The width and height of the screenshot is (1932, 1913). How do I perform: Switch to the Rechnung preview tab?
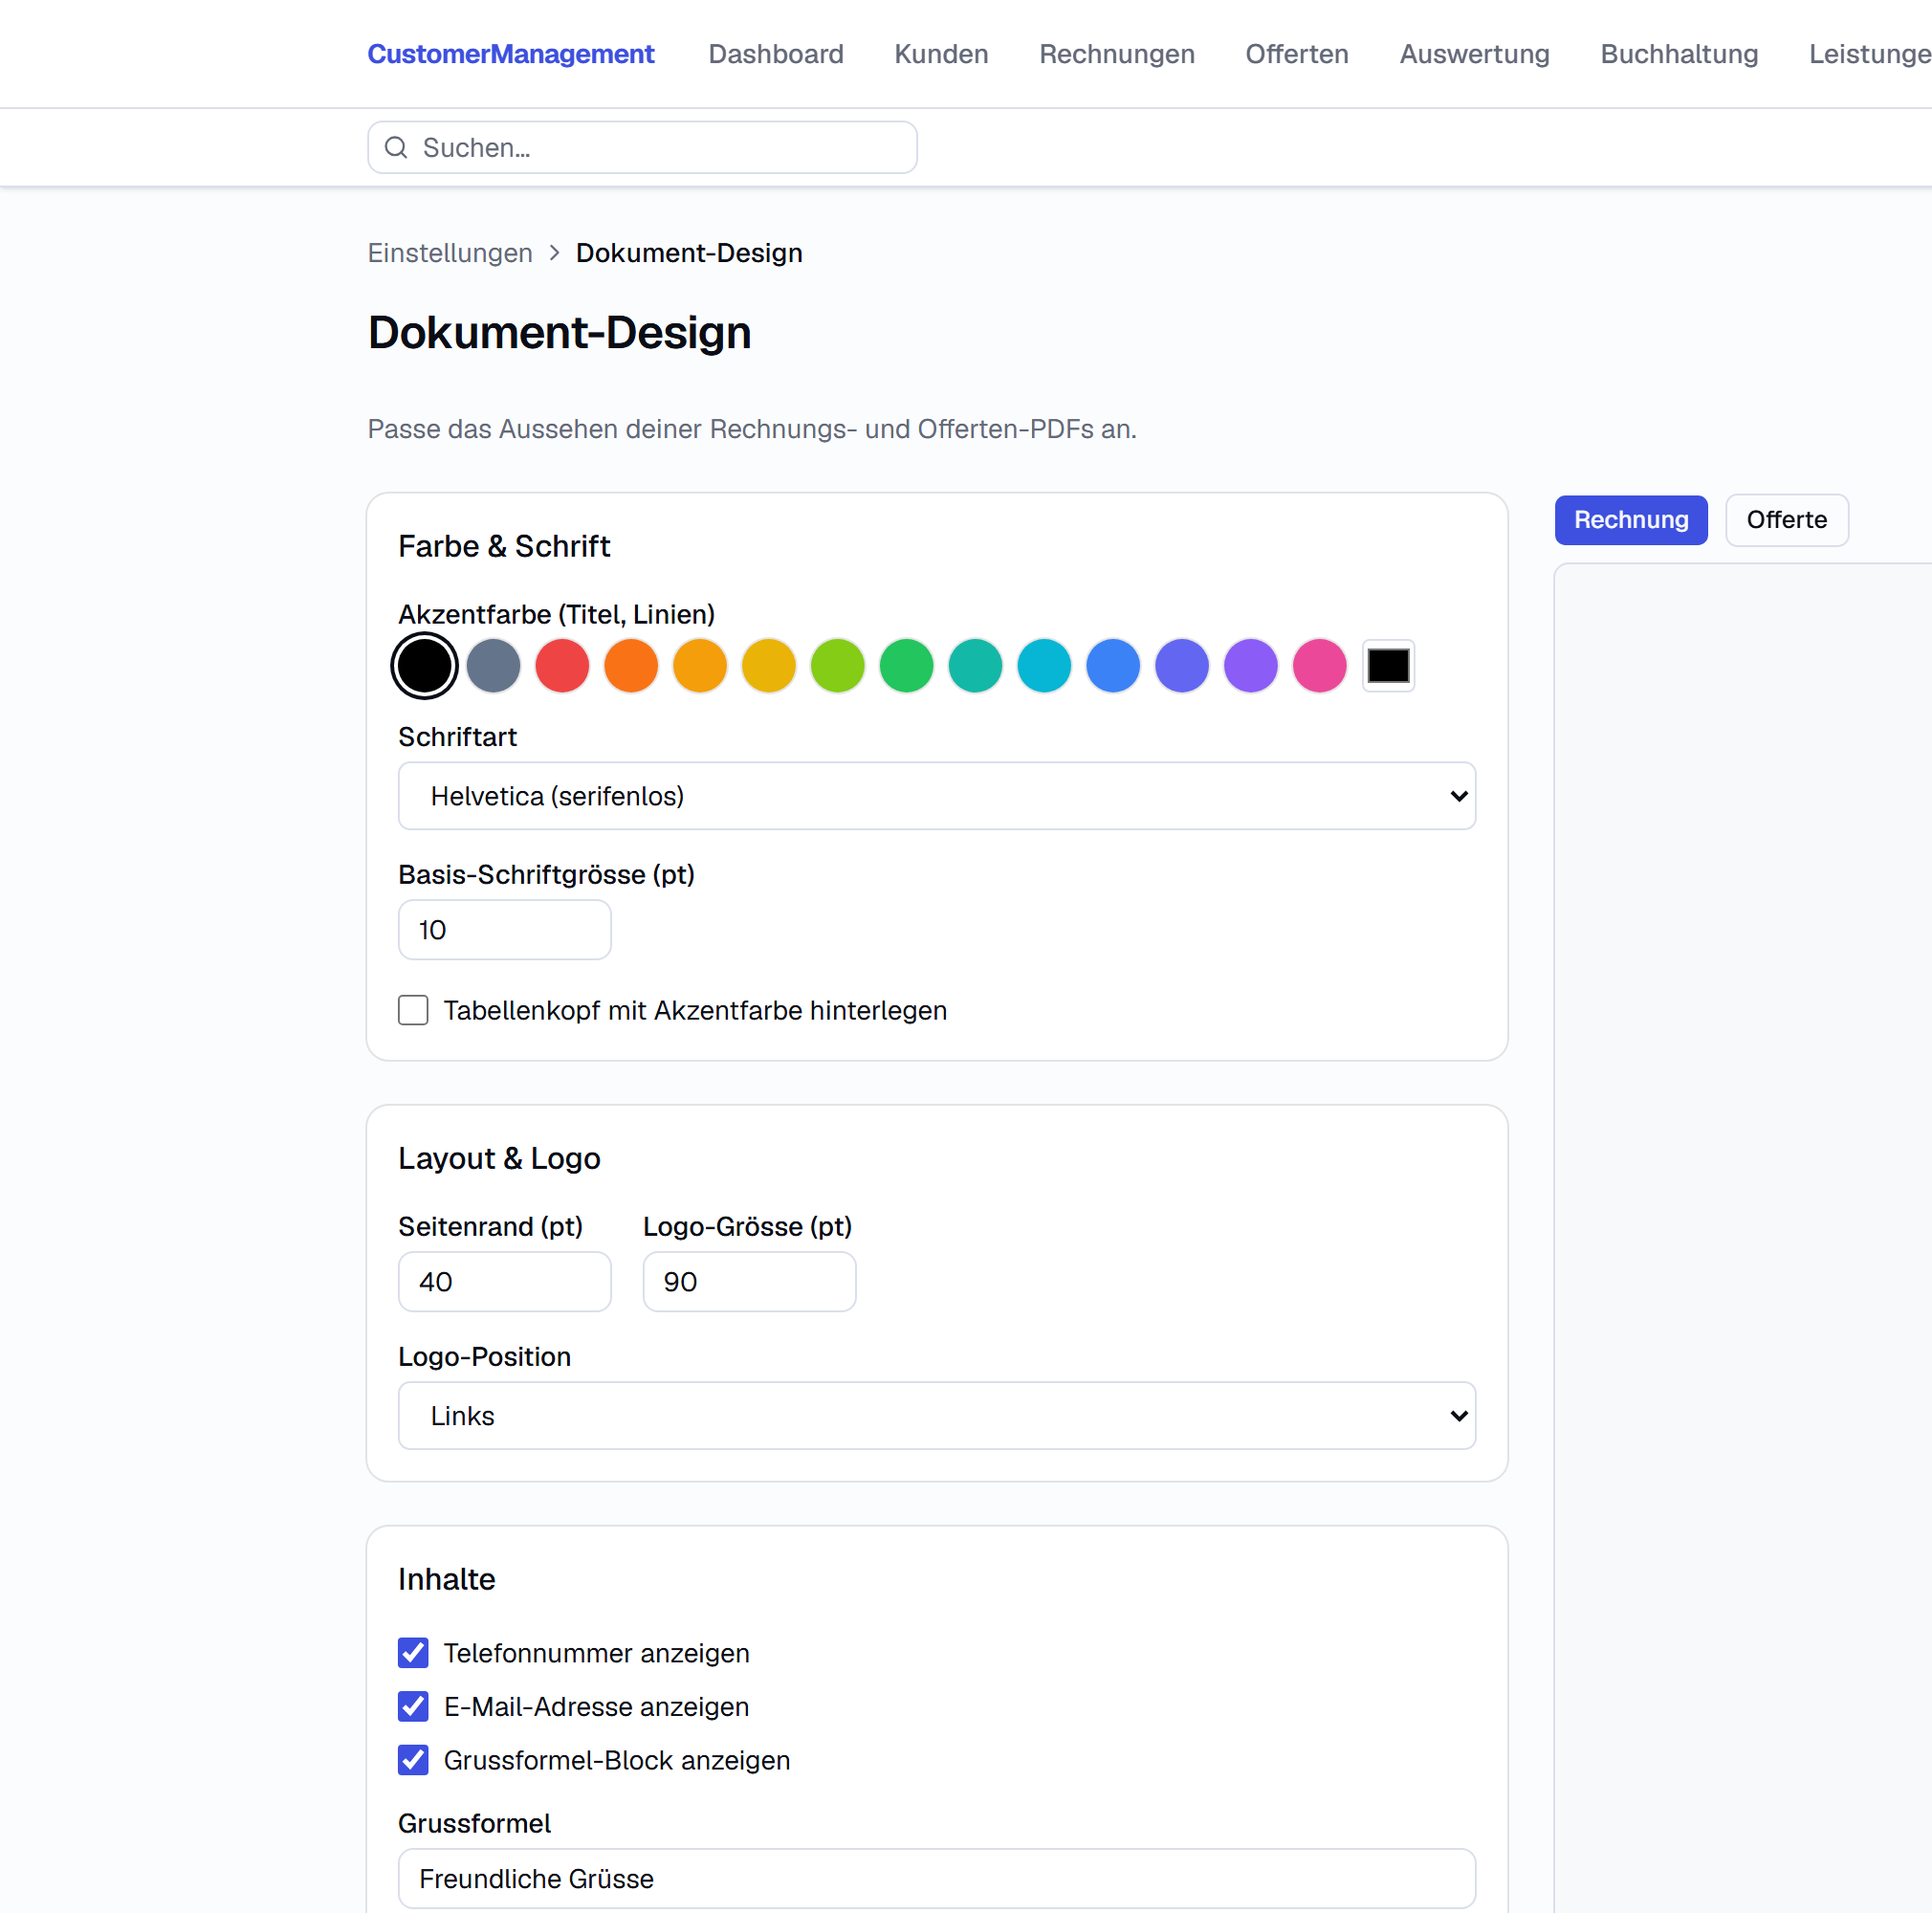1631,520
